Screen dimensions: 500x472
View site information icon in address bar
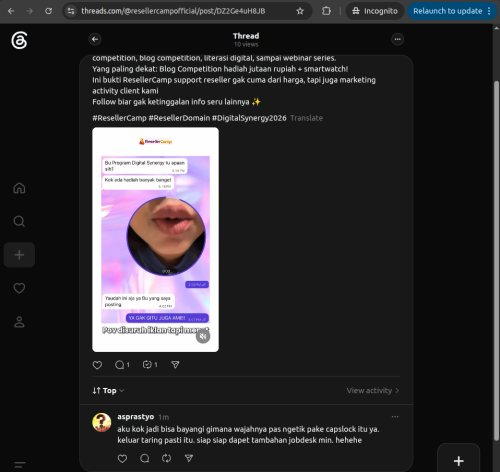[x=71, y=11]
